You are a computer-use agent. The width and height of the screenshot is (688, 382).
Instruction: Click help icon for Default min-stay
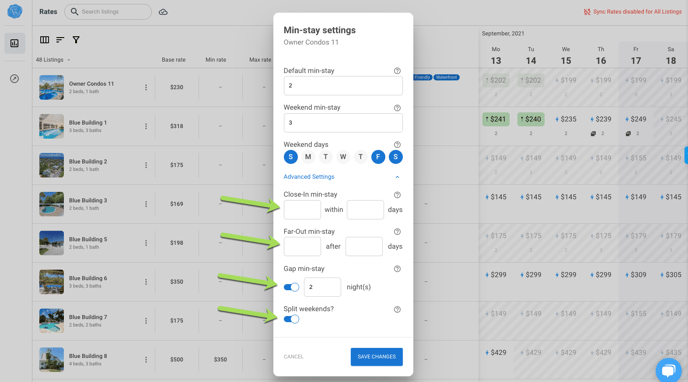click(397, 71)
